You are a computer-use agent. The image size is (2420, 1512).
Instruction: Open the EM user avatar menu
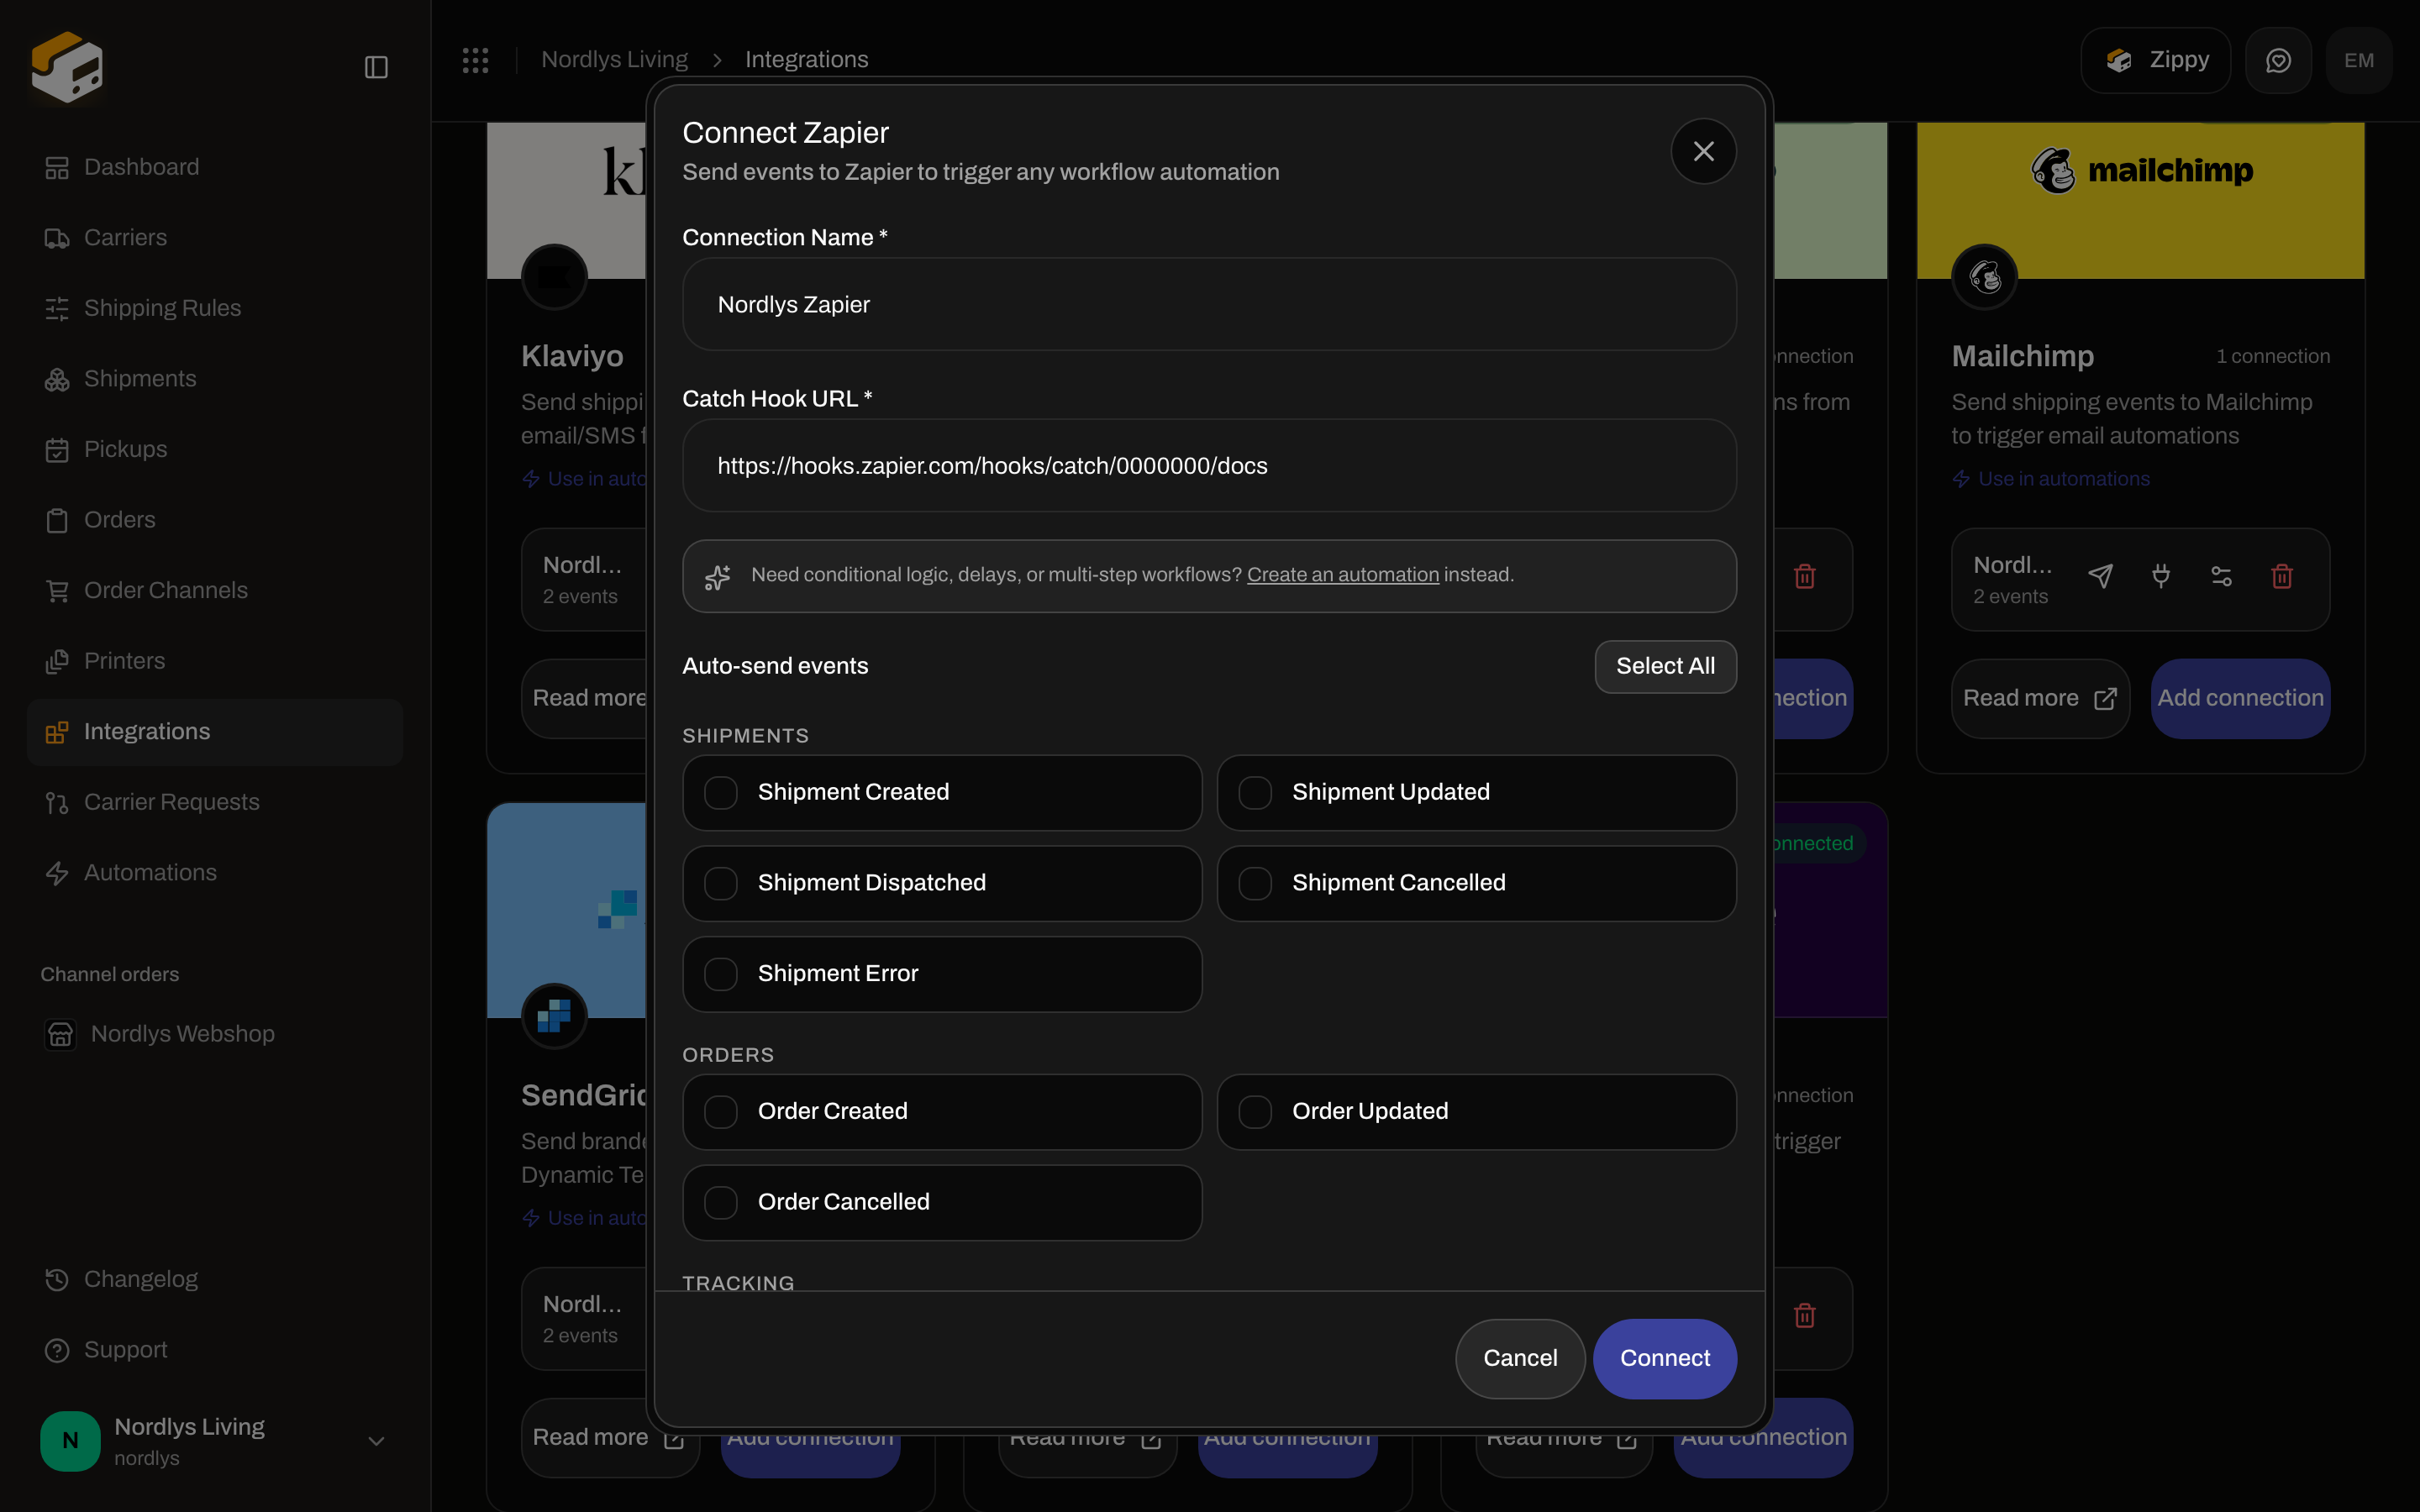2359,60
